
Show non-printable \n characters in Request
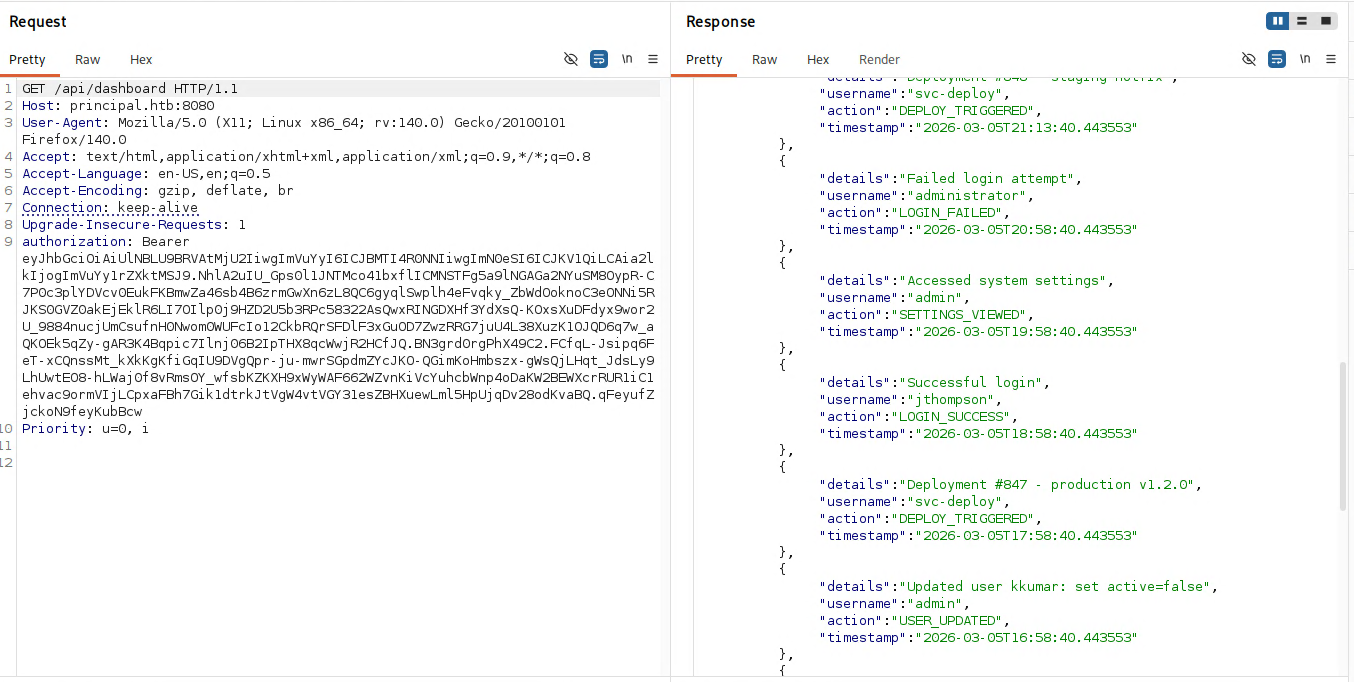coord(627,59)
